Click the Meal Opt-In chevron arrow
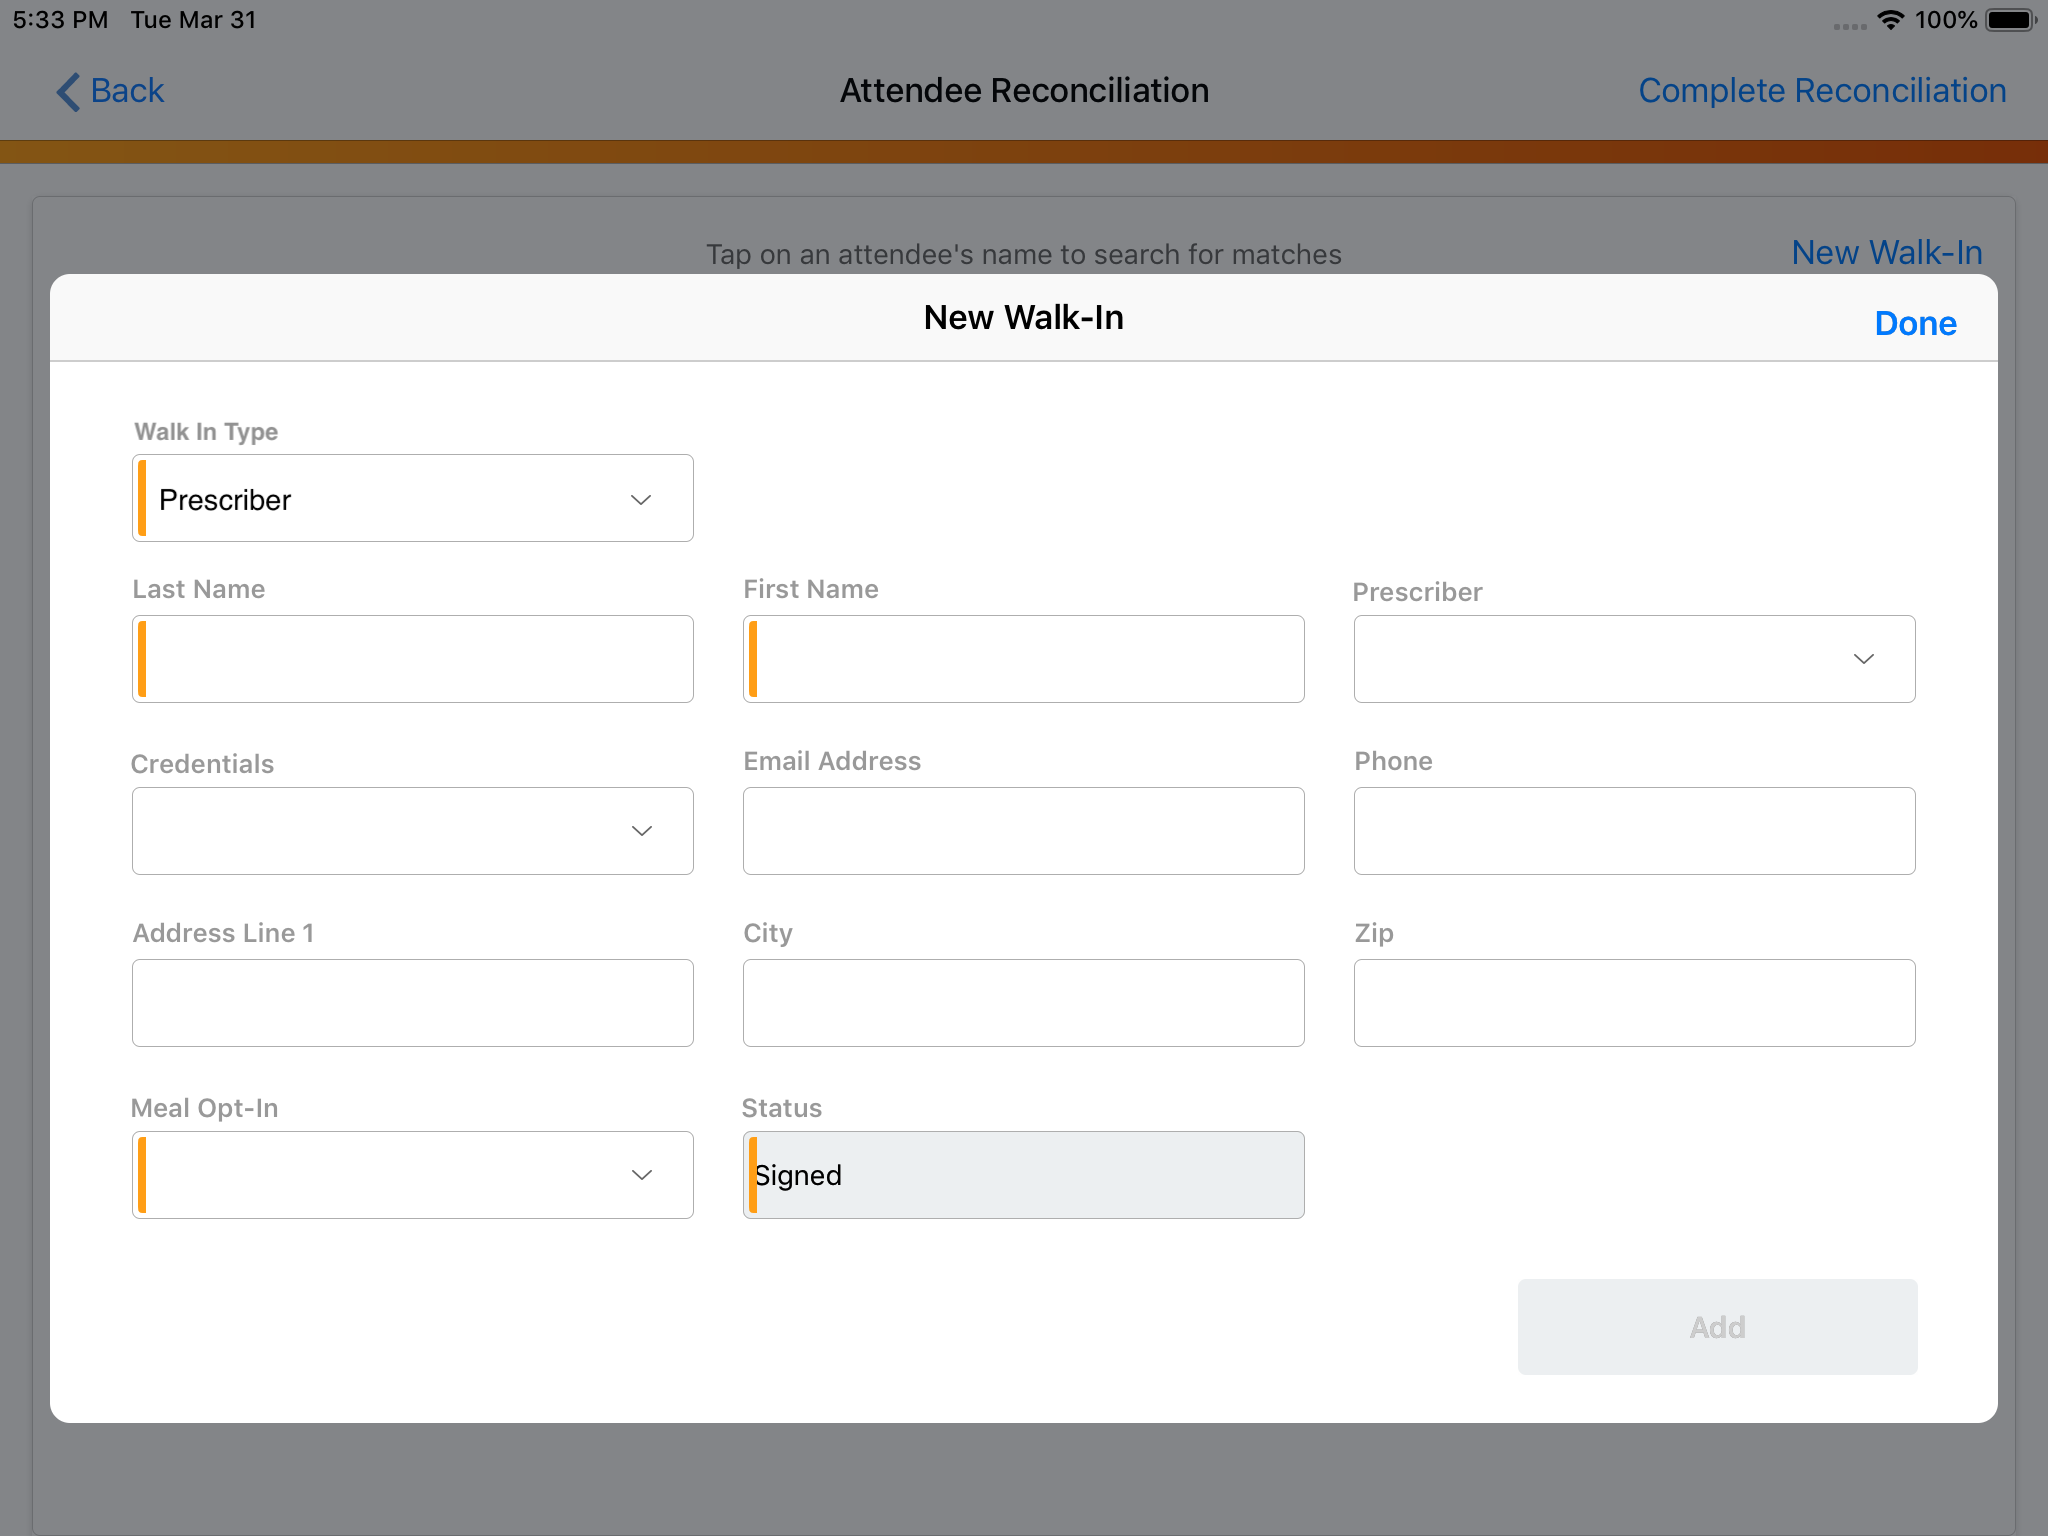This screenshot has width=2048, height=1536. [641, 1175]
